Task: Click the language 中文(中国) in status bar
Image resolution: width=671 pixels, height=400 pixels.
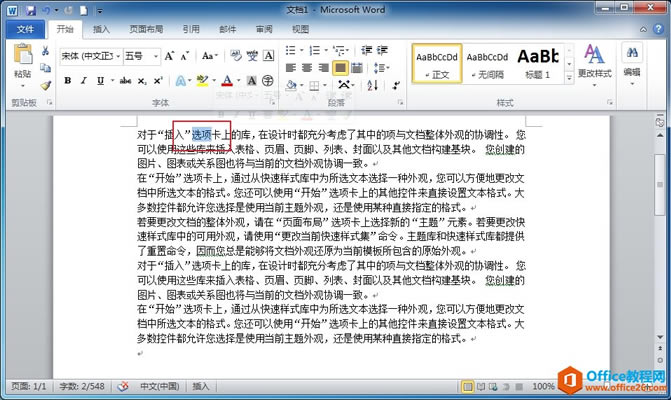Action: [159, 386]
